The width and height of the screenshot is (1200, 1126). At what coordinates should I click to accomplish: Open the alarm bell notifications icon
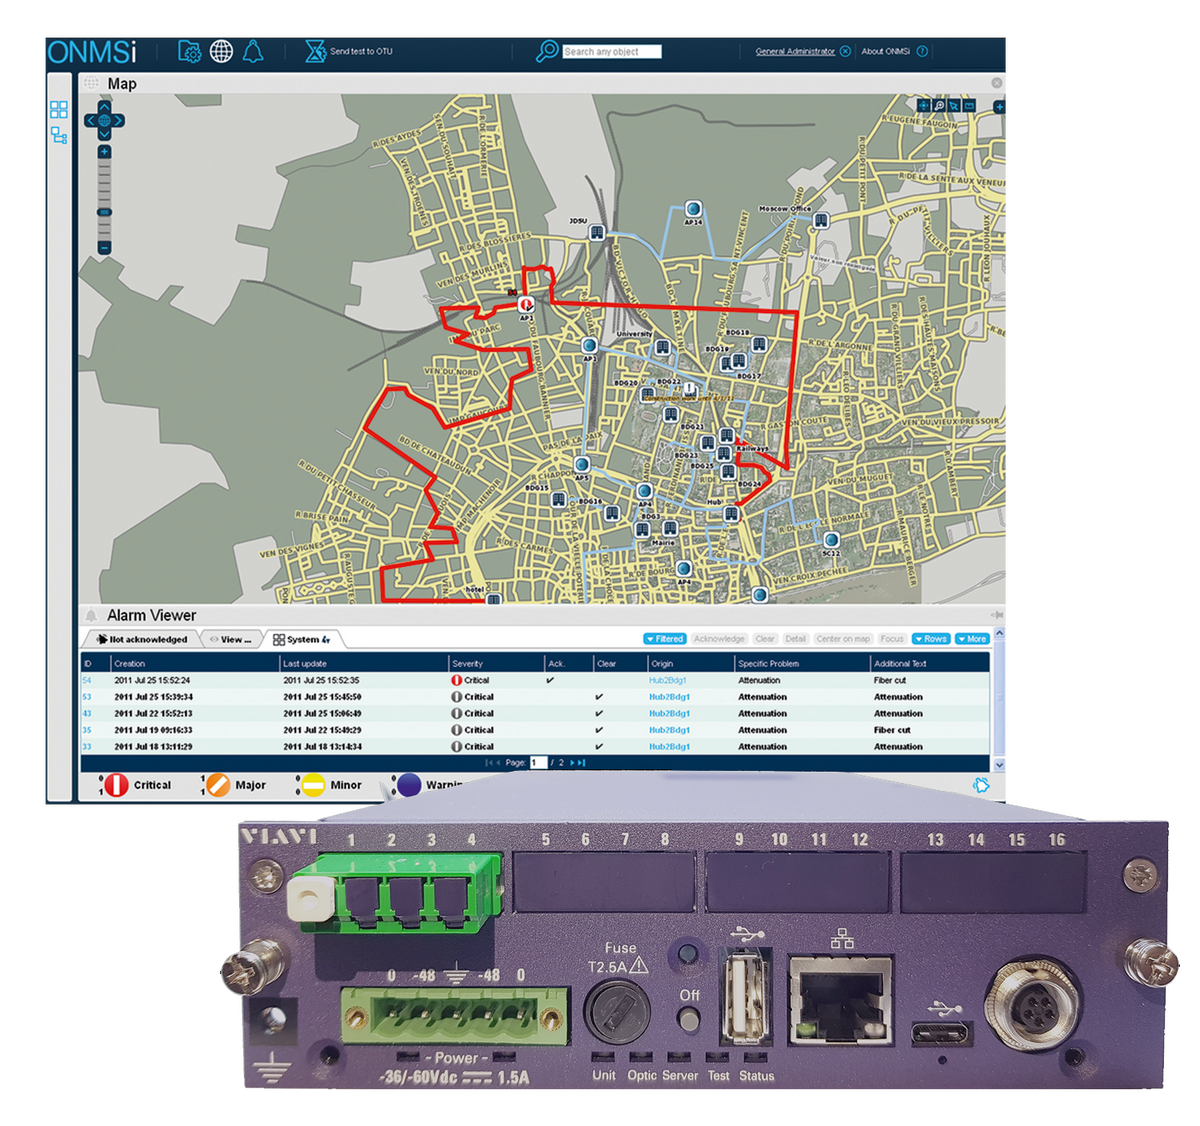tap(253, 51)
